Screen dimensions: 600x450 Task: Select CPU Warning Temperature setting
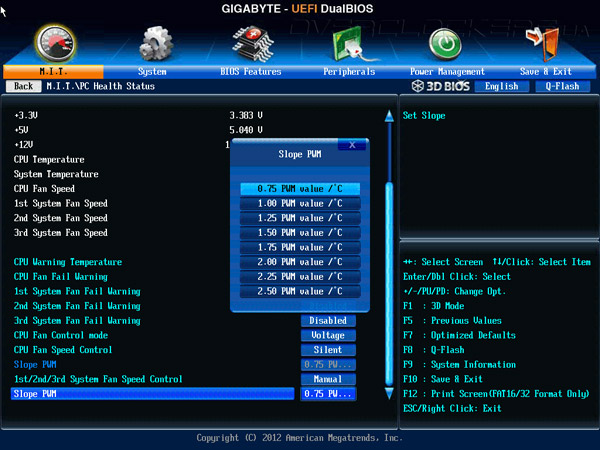(x=68, y=262)
